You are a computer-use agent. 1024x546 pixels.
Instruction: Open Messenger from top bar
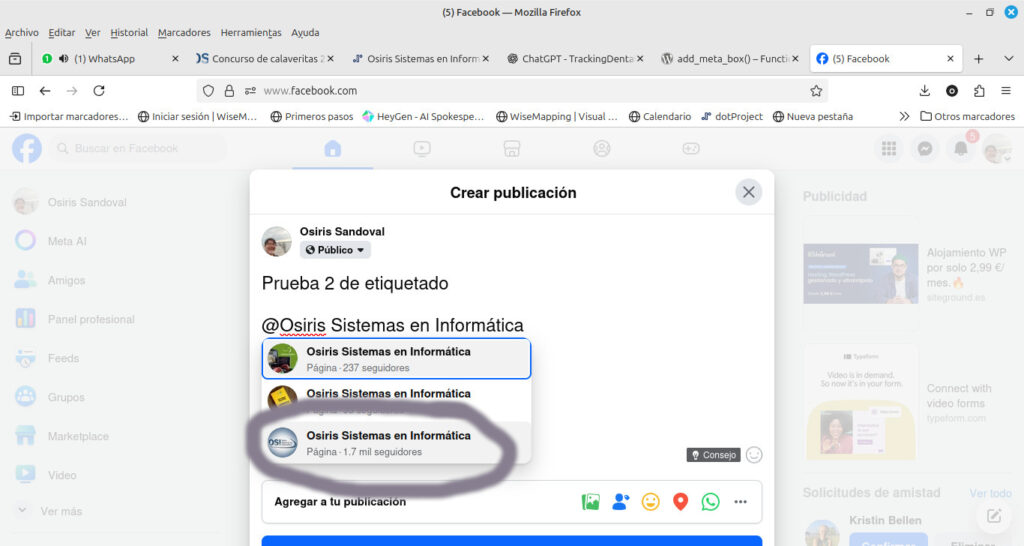(x=925, y=149)
